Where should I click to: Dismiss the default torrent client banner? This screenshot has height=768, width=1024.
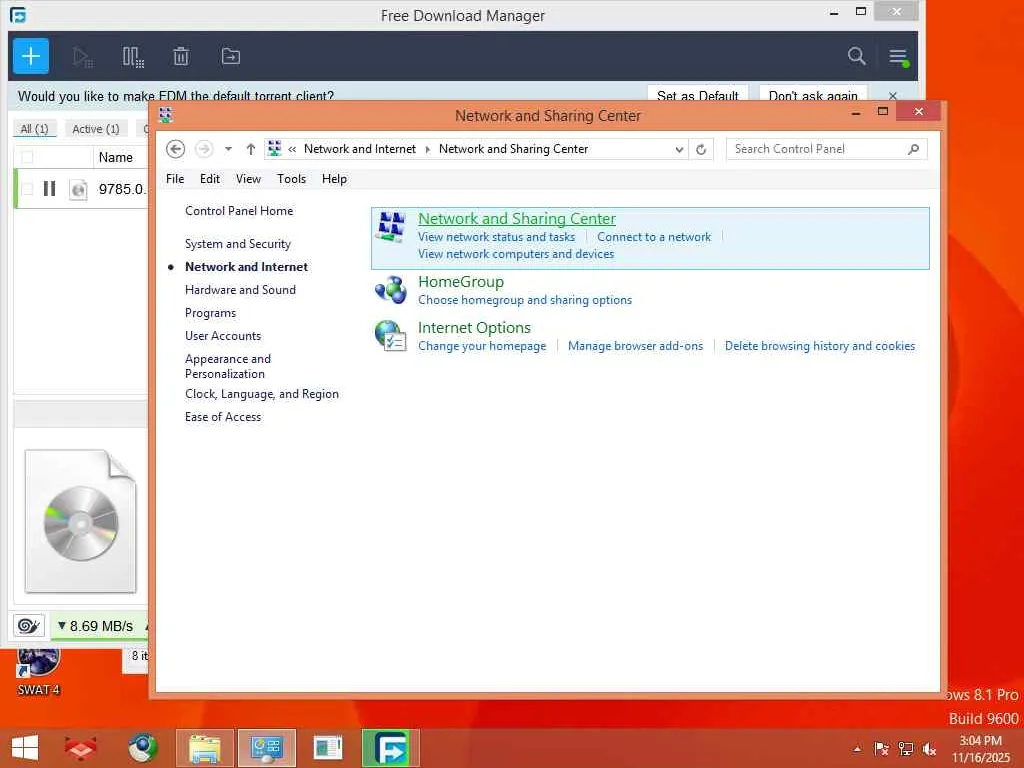pos(893,96)
